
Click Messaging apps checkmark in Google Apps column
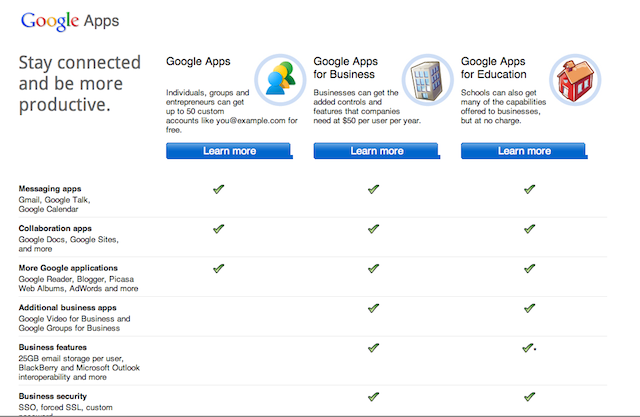(218, 189)
